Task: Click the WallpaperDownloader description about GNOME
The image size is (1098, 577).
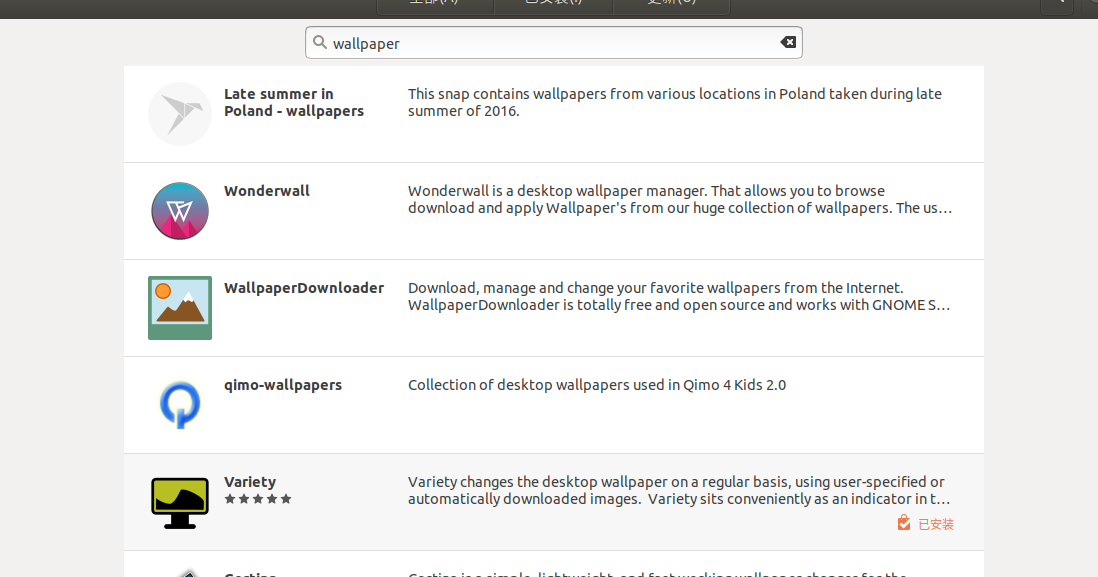Action: (x=679, y=296)
